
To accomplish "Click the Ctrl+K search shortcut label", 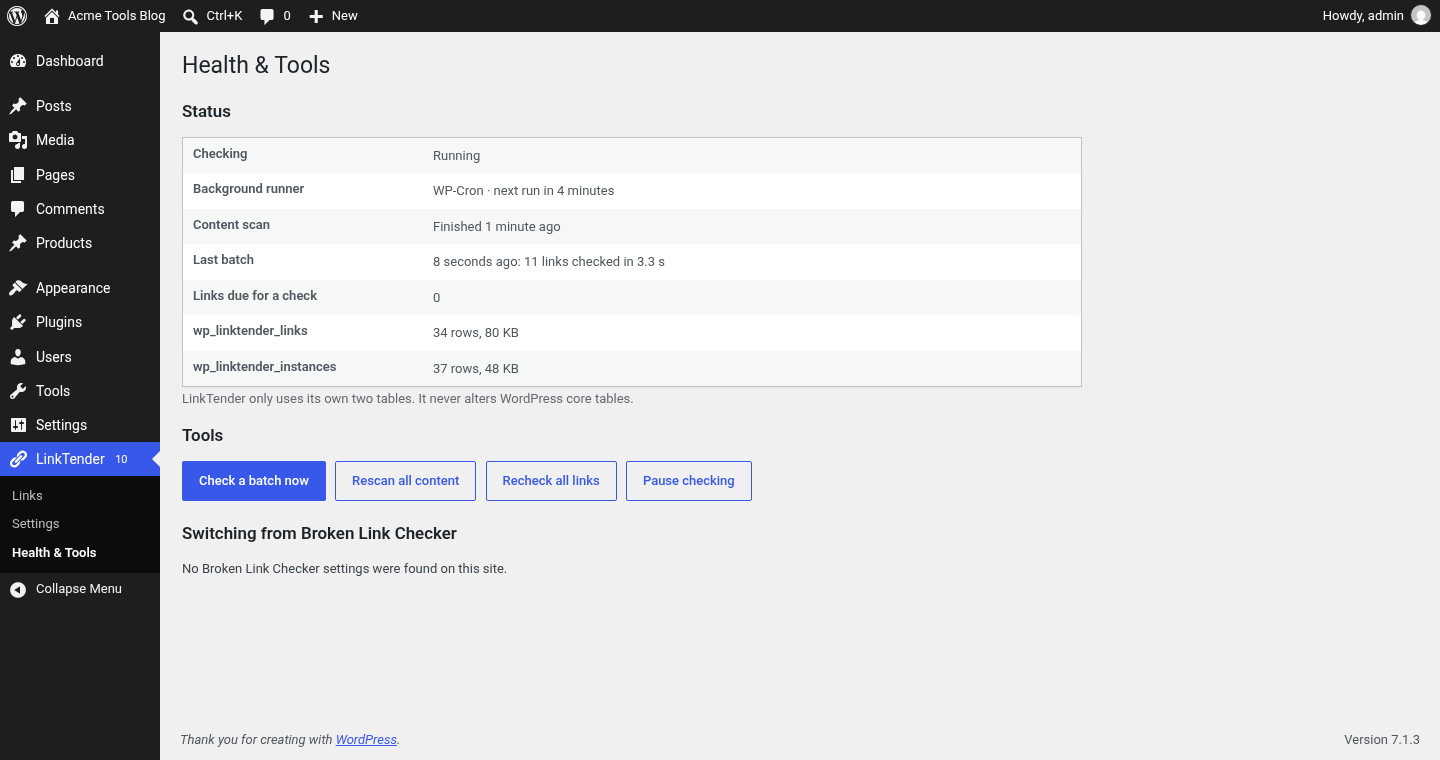I will click(x=225, y=16).
